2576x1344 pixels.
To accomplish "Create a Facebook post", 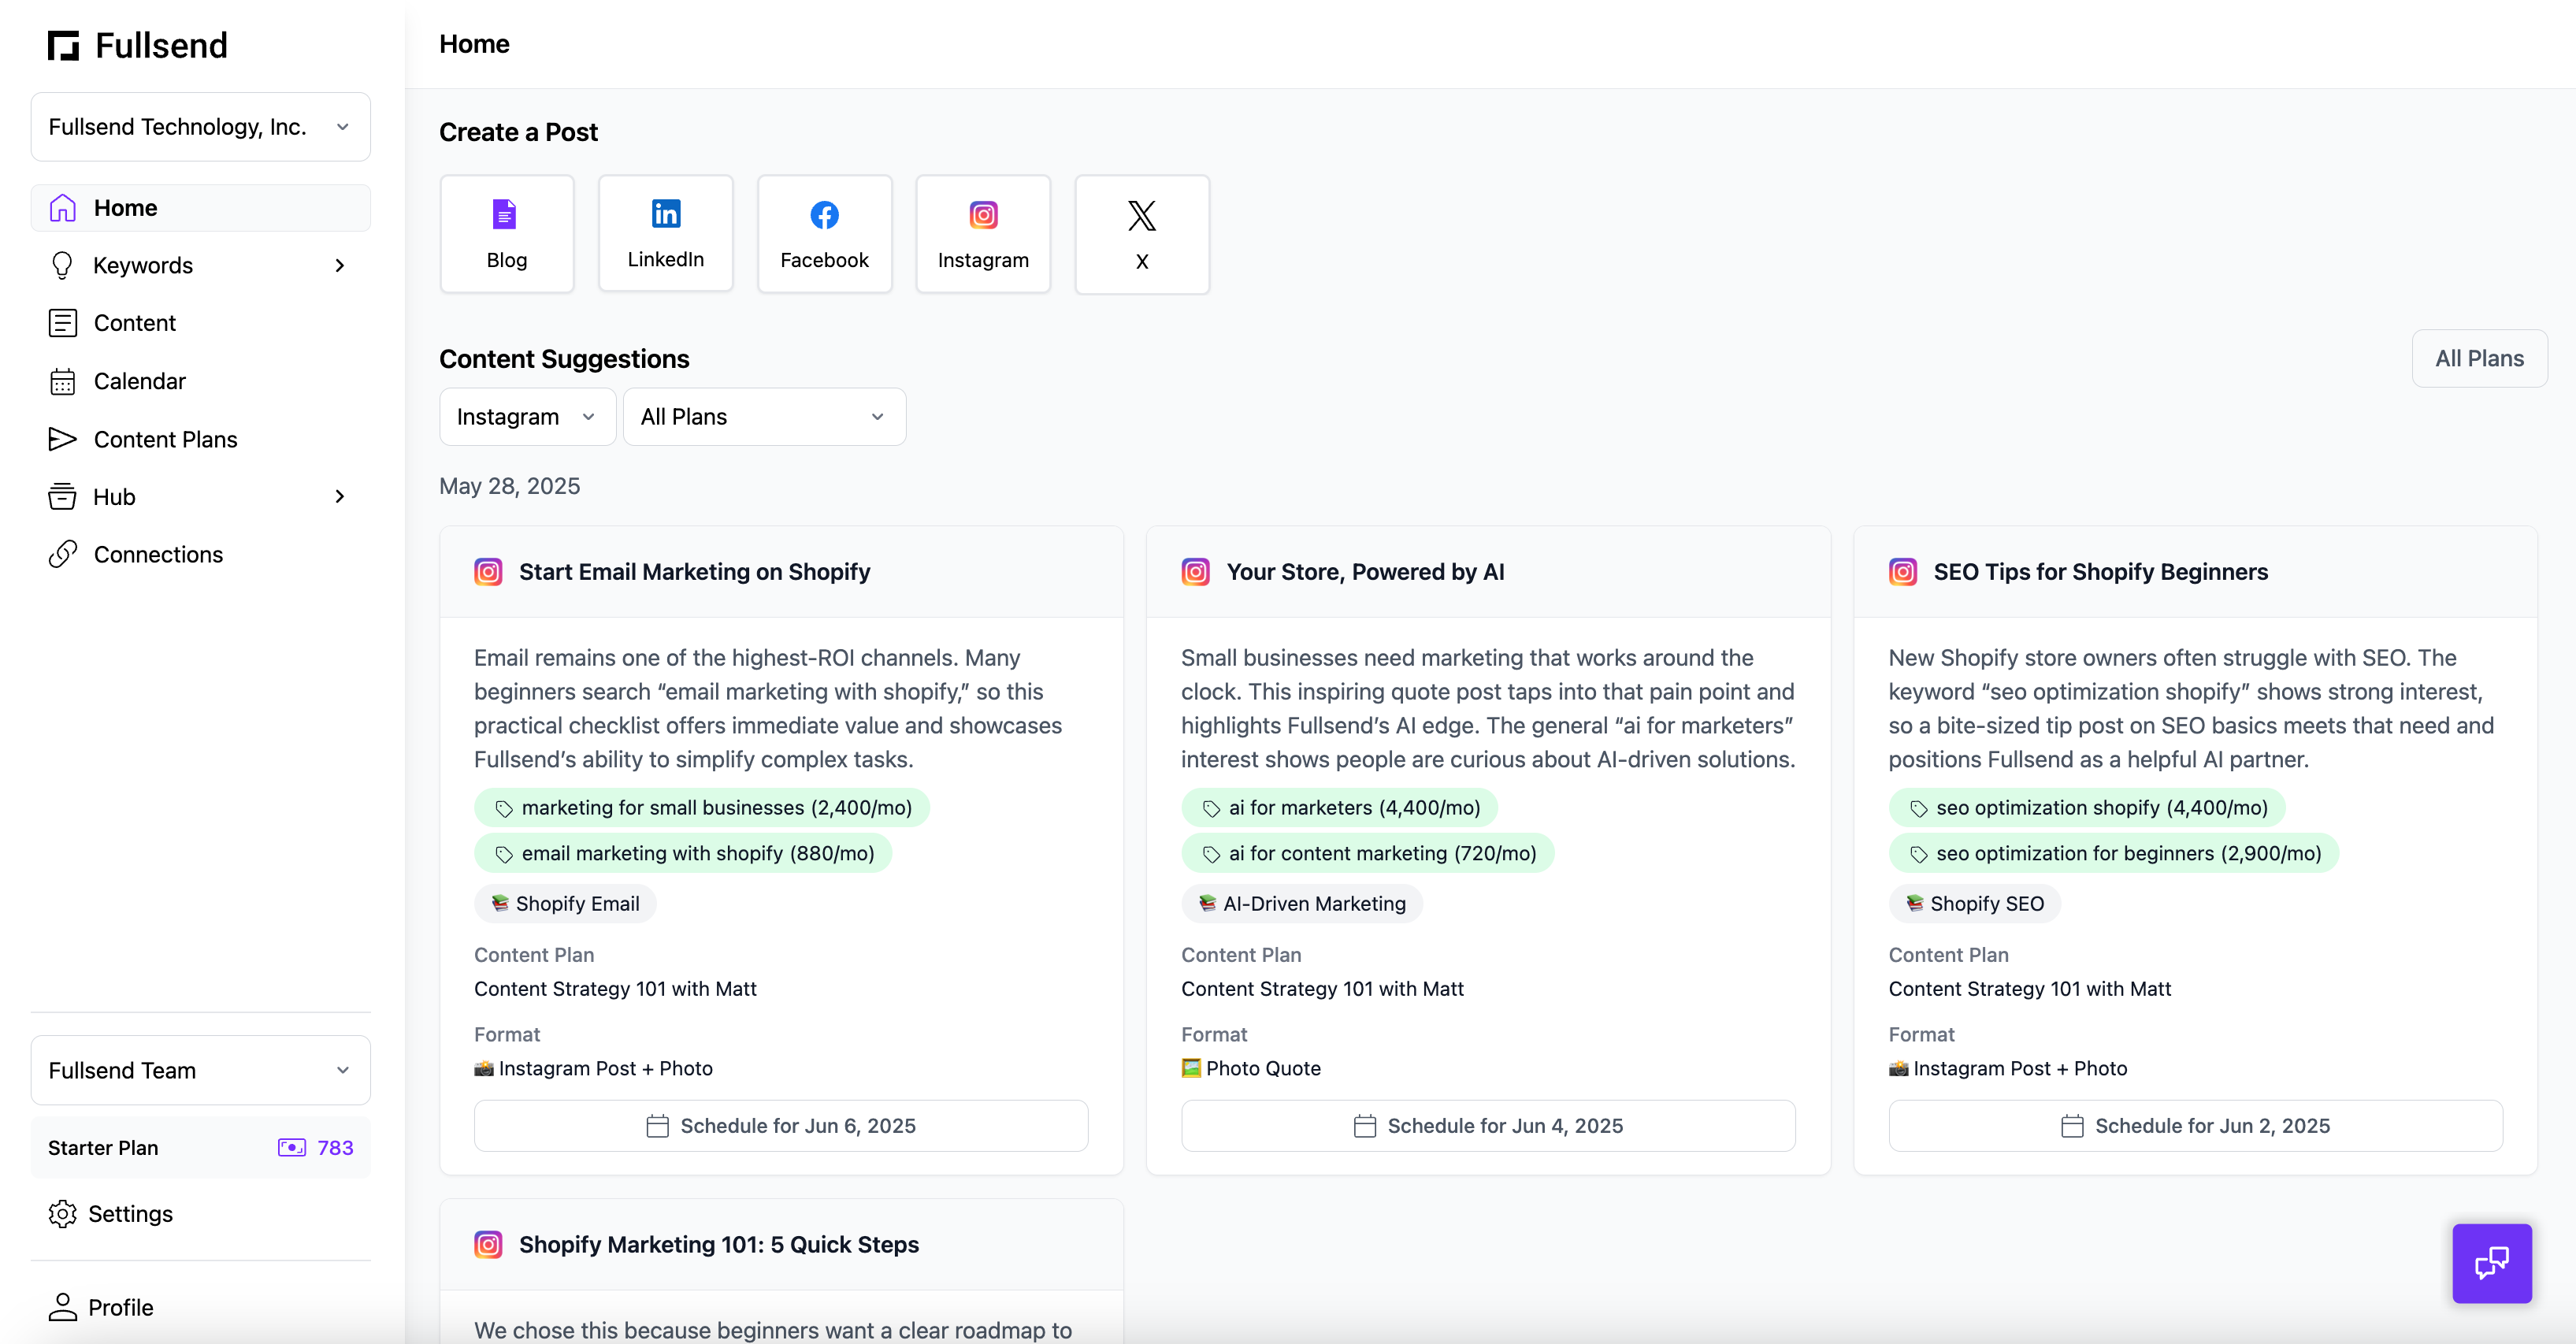I will pyautogui.click(x=824, y=234).
